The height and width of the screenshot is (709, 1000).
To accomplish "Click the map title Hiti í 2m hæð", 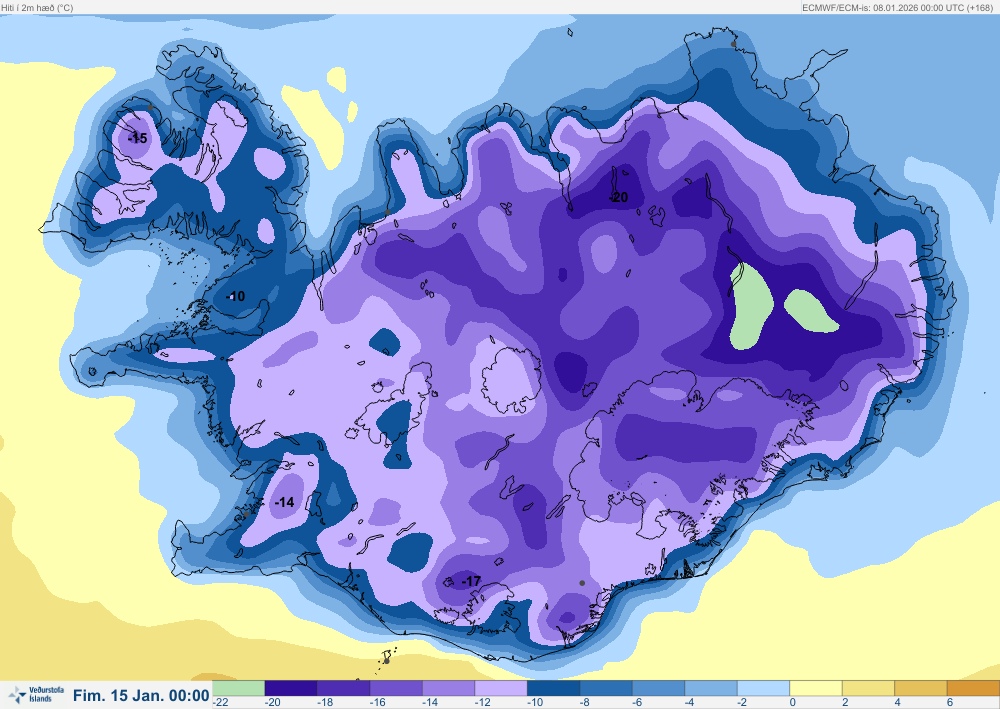I will click(x=37, y=8).
